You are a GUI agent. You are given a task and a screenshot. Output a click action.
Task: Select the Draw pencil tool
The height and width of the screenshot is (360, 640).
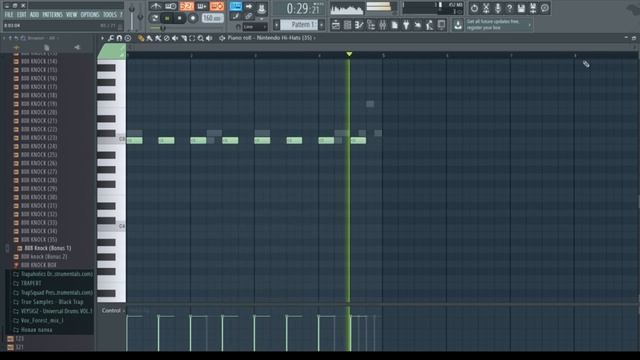point(140,38)
